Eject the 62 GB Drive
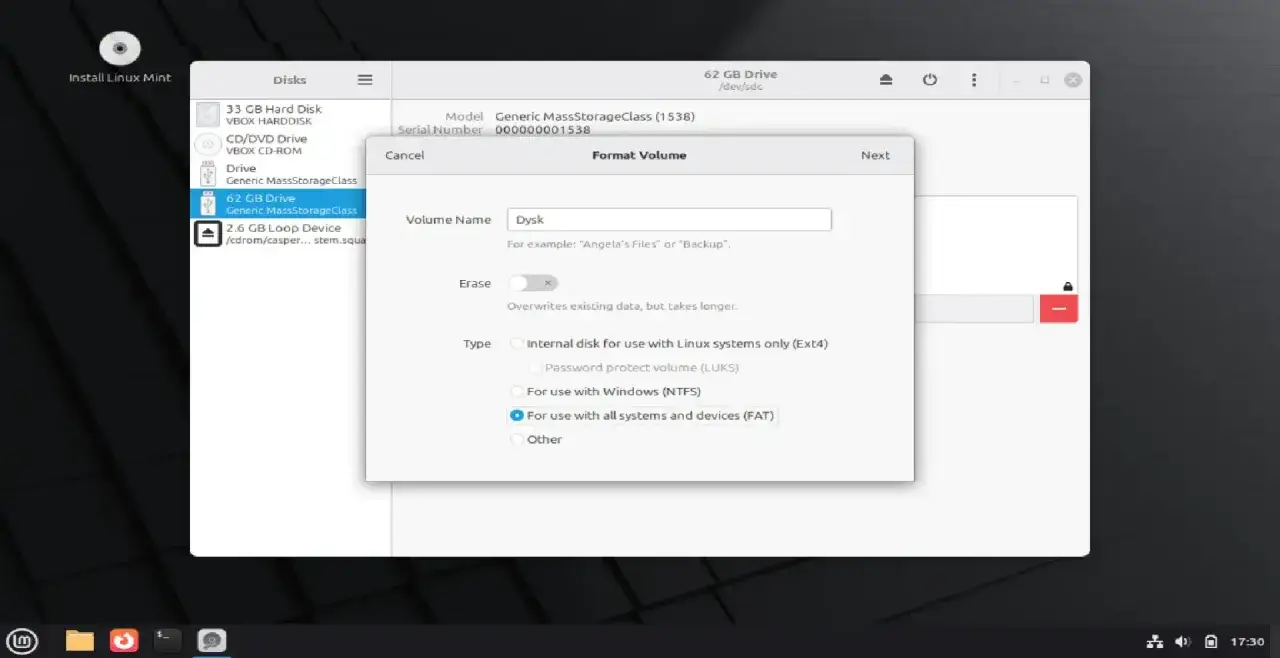The width and height of the screenshot is (1280, 658). (886, 80)
